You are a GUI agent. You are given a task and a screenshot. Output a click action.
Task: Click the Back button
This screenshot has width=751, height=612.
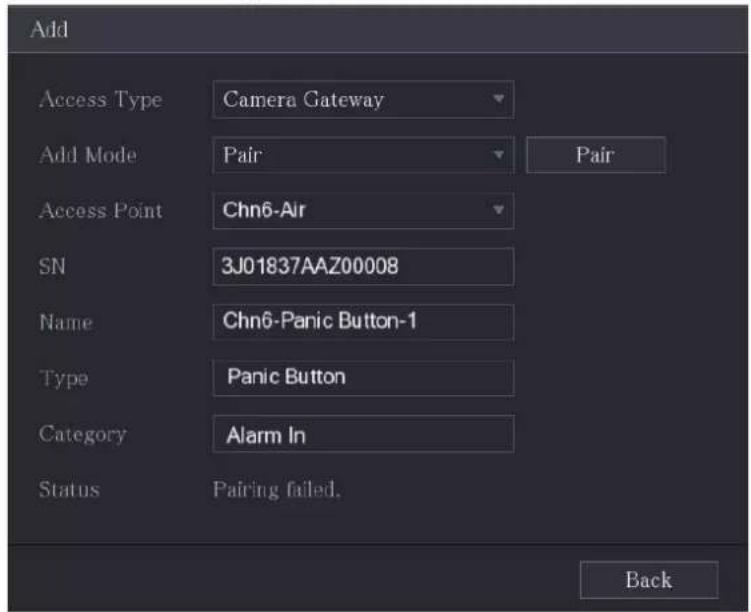[x=649, y=580]
